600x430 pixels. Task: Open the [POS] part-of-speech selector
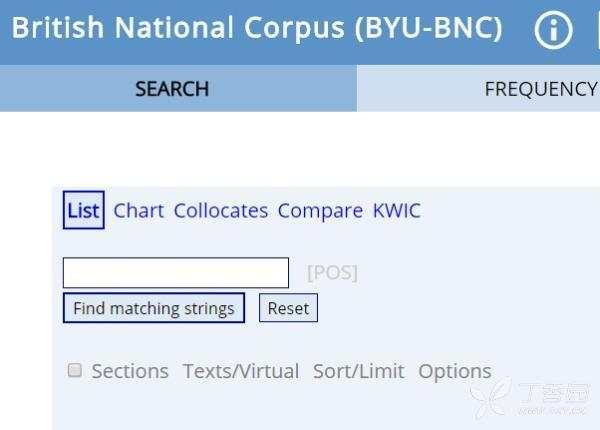pos(332,273)
